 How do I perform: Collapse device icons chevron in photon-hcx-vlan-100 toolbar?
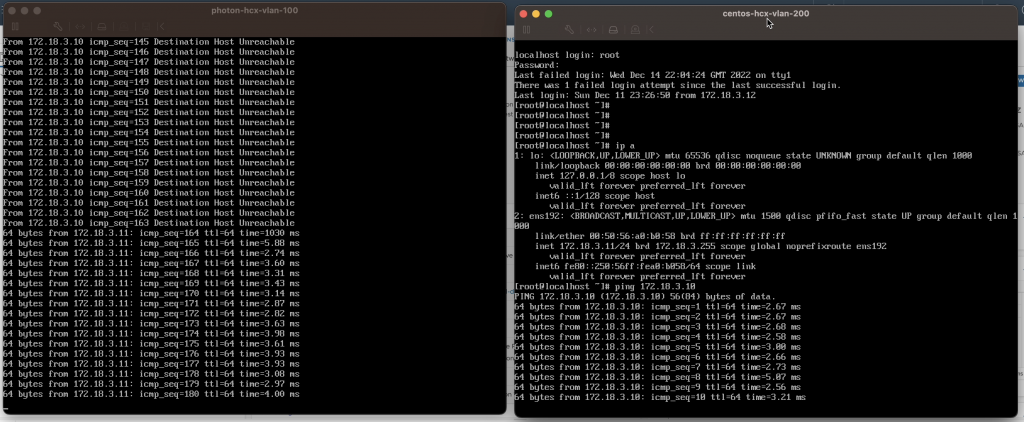(162, 26)
